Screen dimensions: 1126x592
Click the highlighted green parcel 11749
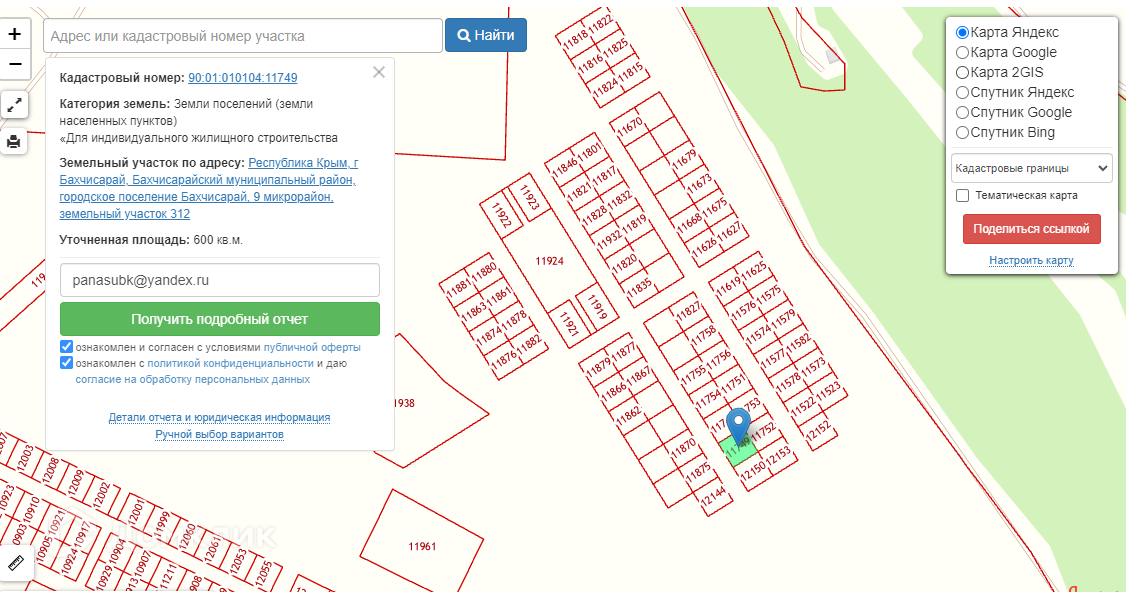738,451
